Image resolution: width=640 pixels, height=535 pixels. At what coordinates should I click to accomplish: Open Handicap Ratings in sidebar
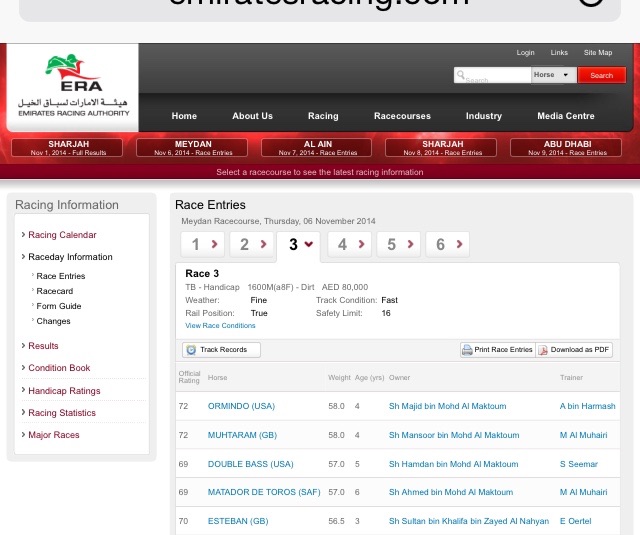pos(64,391)
